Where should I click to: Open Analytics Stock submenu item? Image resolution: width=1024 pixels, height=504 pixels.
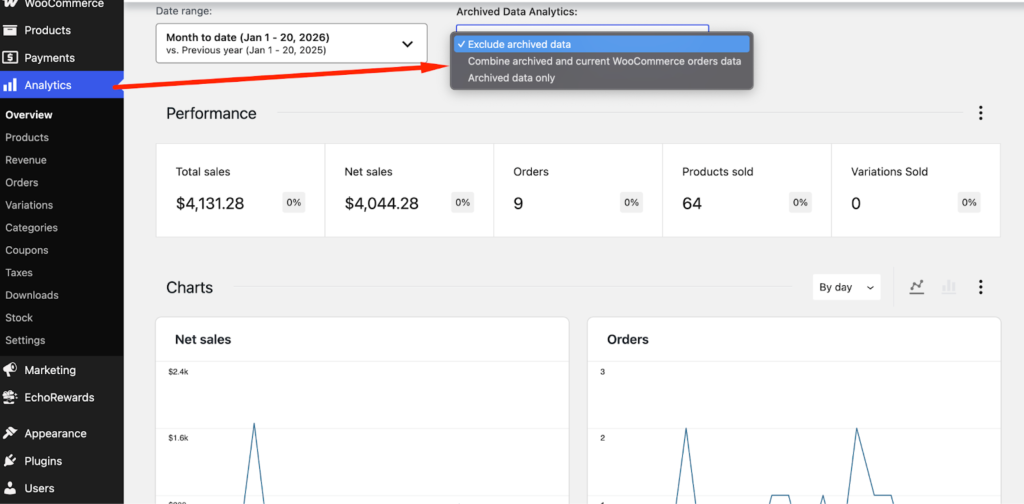pos(19,317)
